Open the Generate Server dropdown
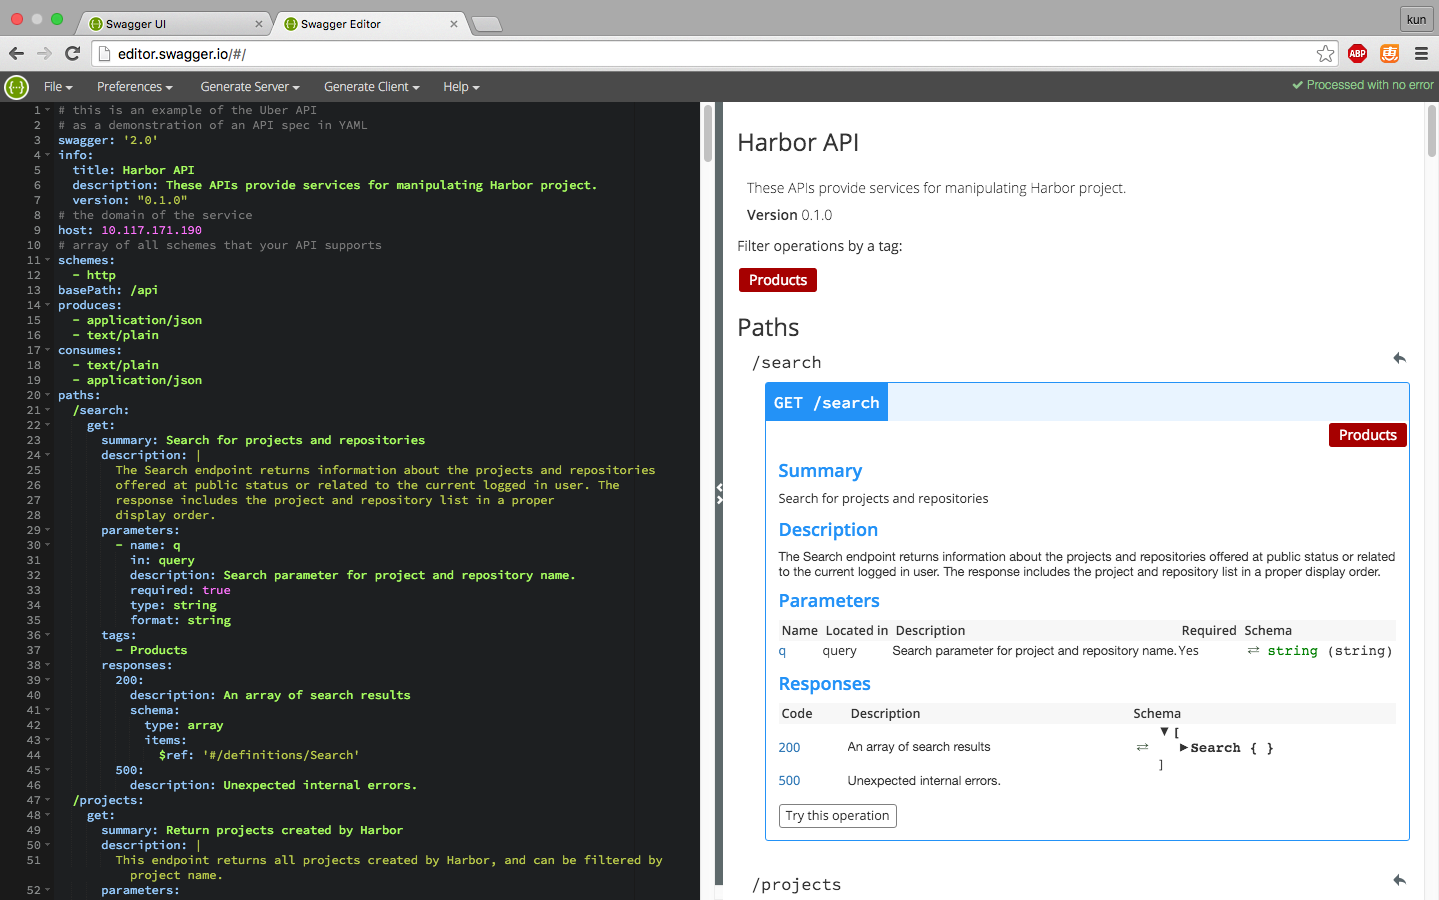 (250, 87)
